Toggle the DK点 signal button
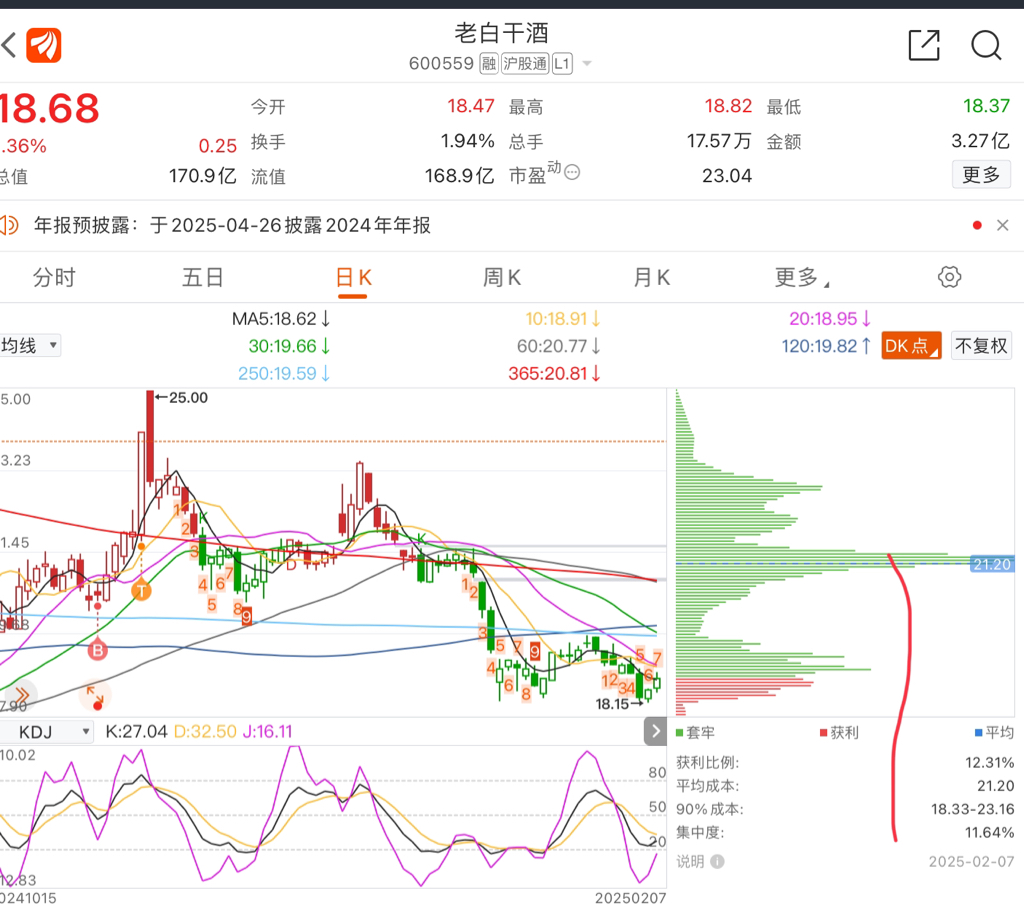This screenshot has height=907, width=1024. (x=911, y=345)
